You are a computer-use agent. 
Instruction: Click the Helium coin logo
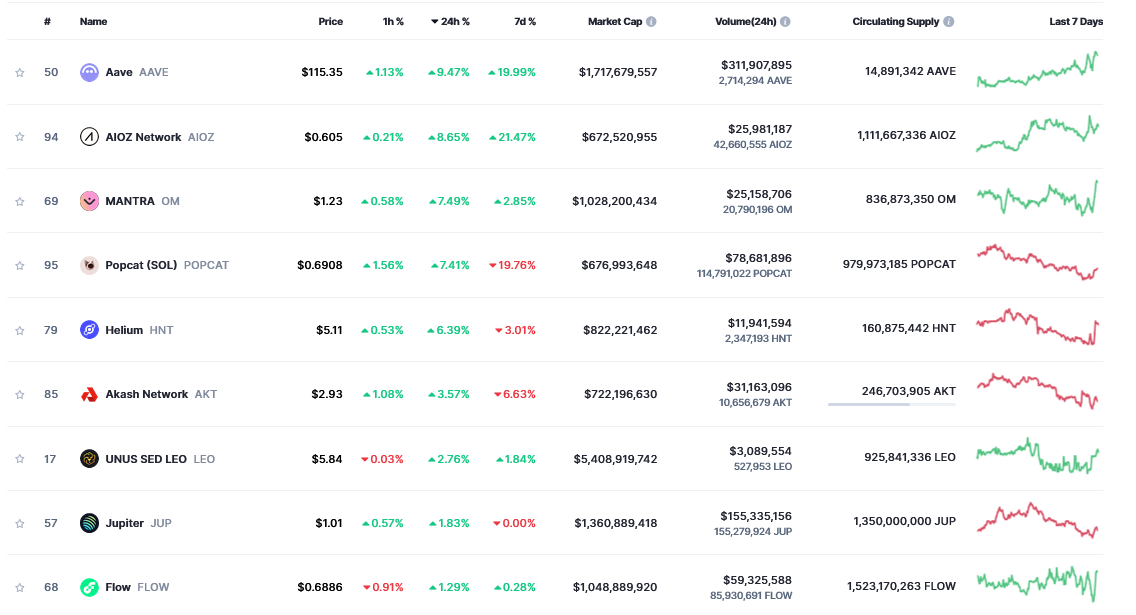coord(89,330)
